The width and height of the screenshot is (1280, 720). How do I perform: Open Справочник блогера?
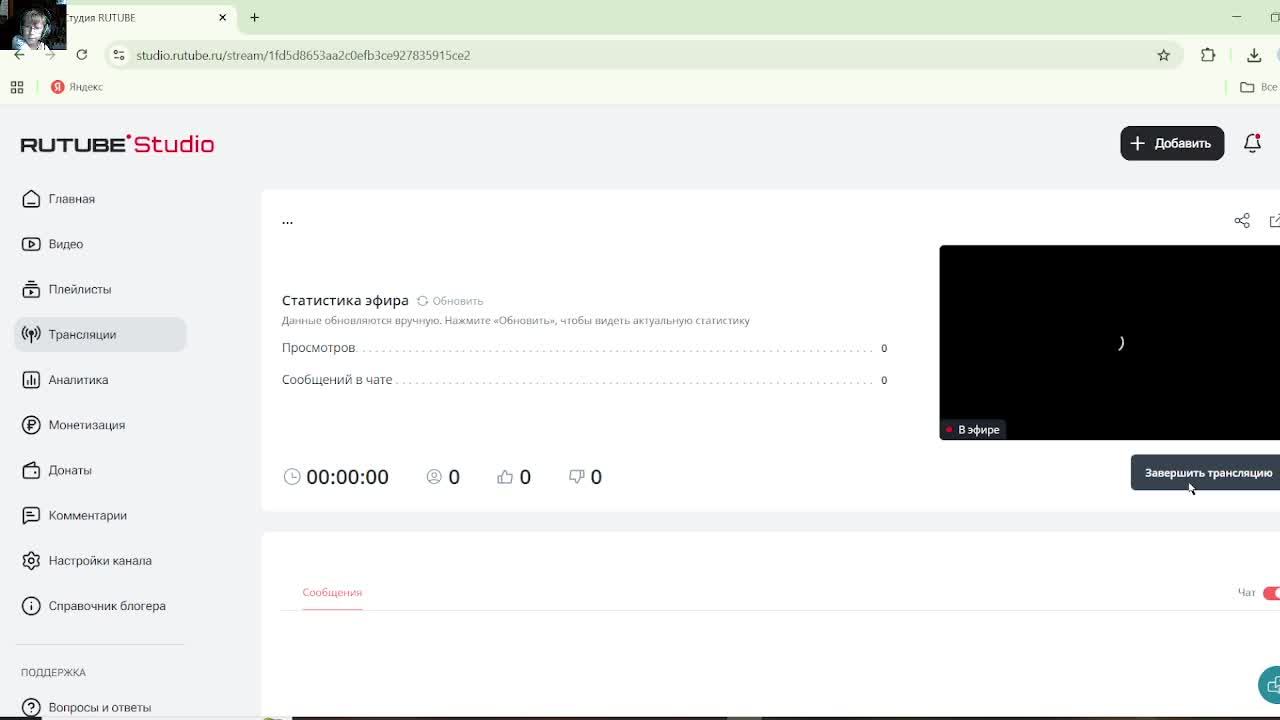coord(100,606)
